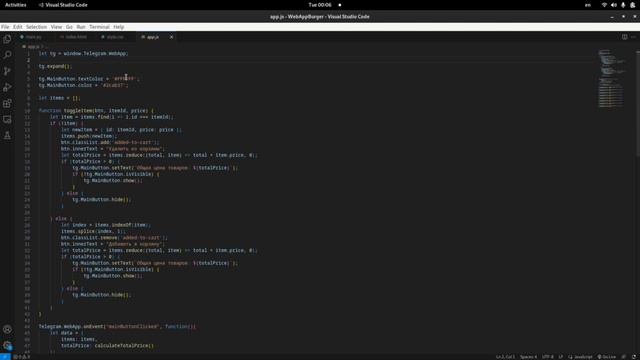Open the Help menu
640x360 pixels.
pyautogui.click(x=118, y=27)
